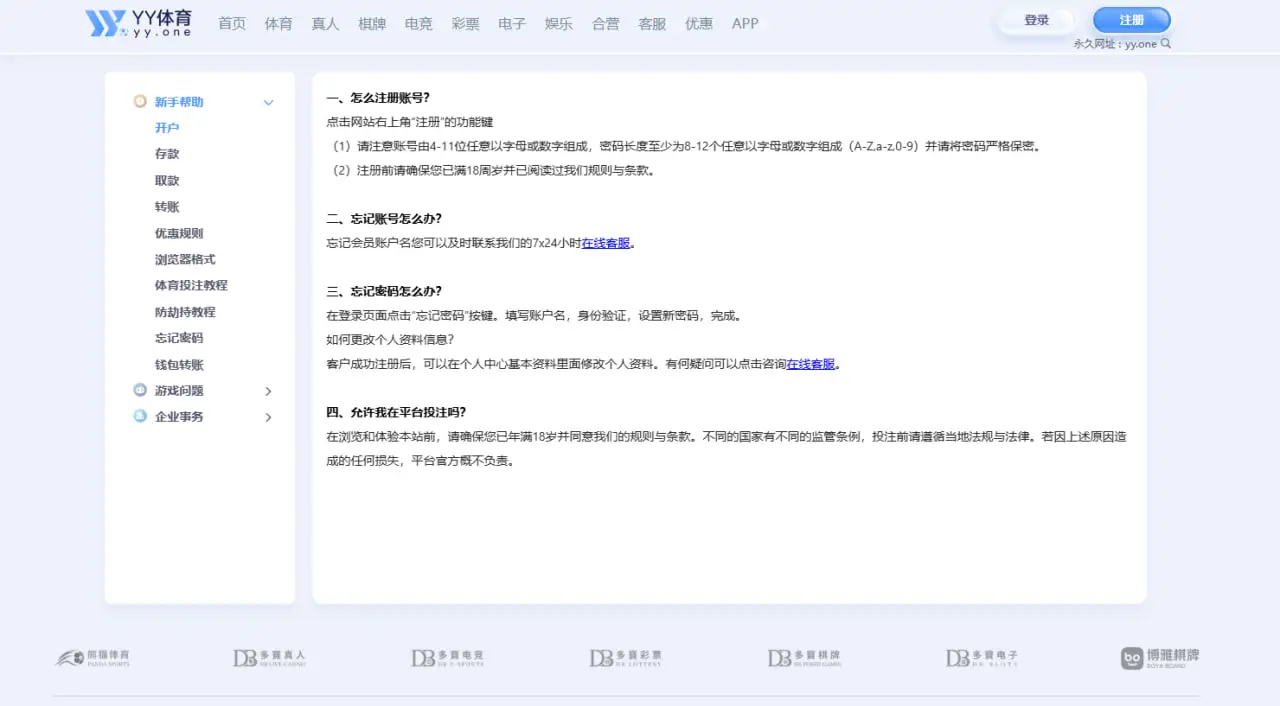This screenshot has width=1280, height=706.
Task: Click the 多宝真人 footer logo
Action: coord(268,657)
